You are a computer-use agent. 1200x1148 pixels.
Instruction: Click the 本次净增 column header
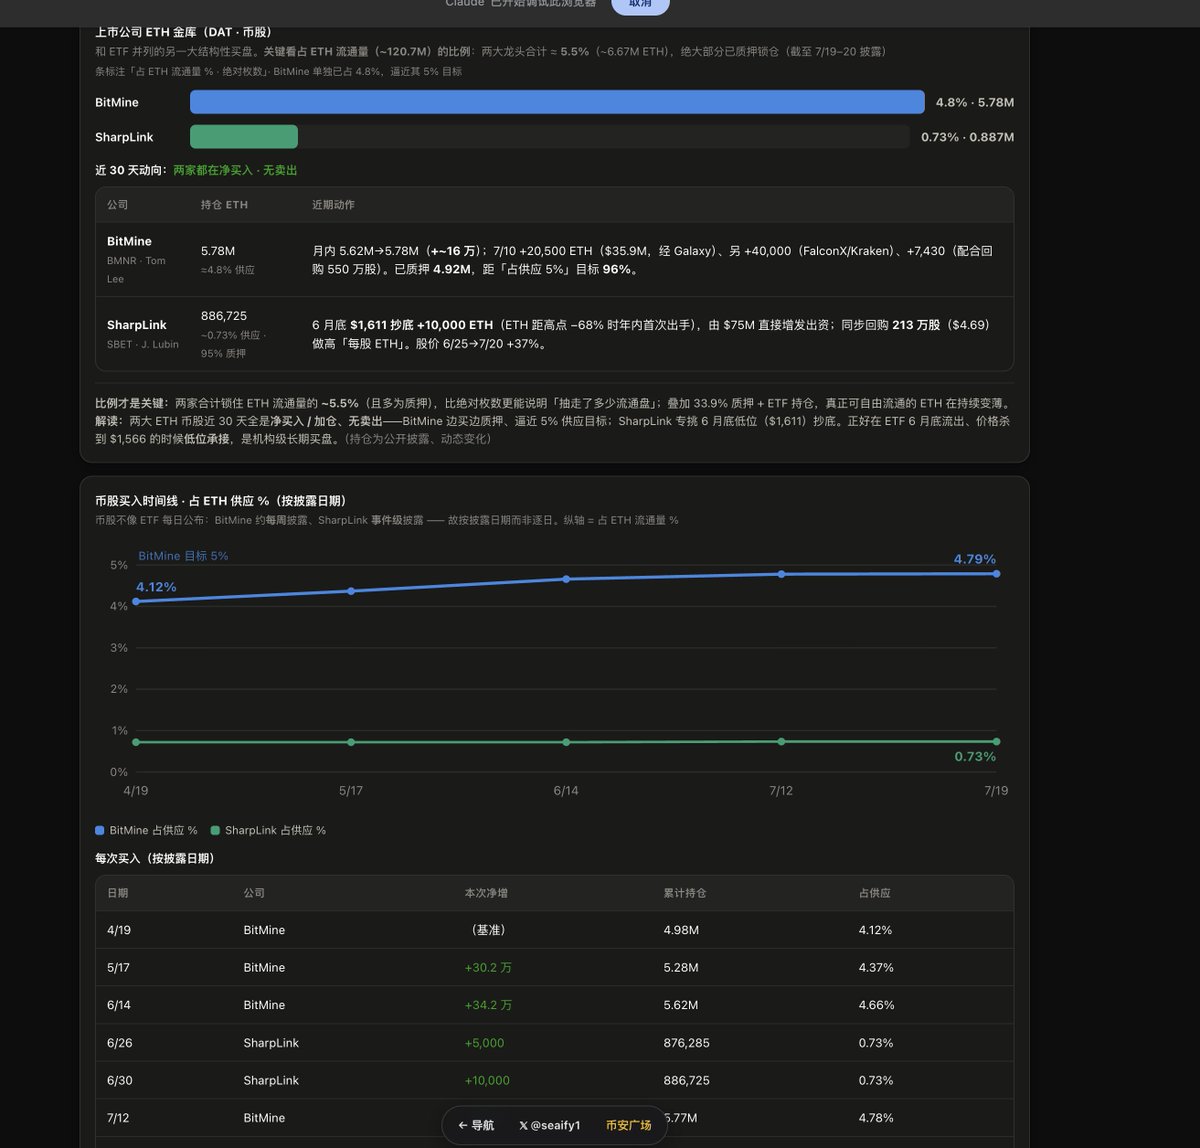click(x=486, y=893)
